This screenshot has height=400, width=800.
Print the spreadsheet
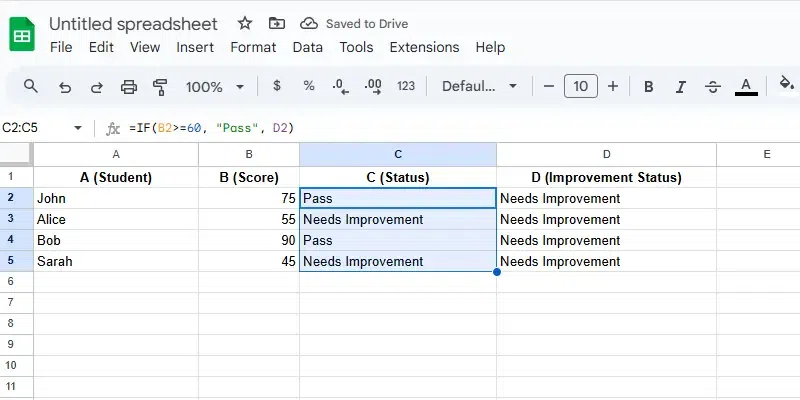(x=129, y=87)
